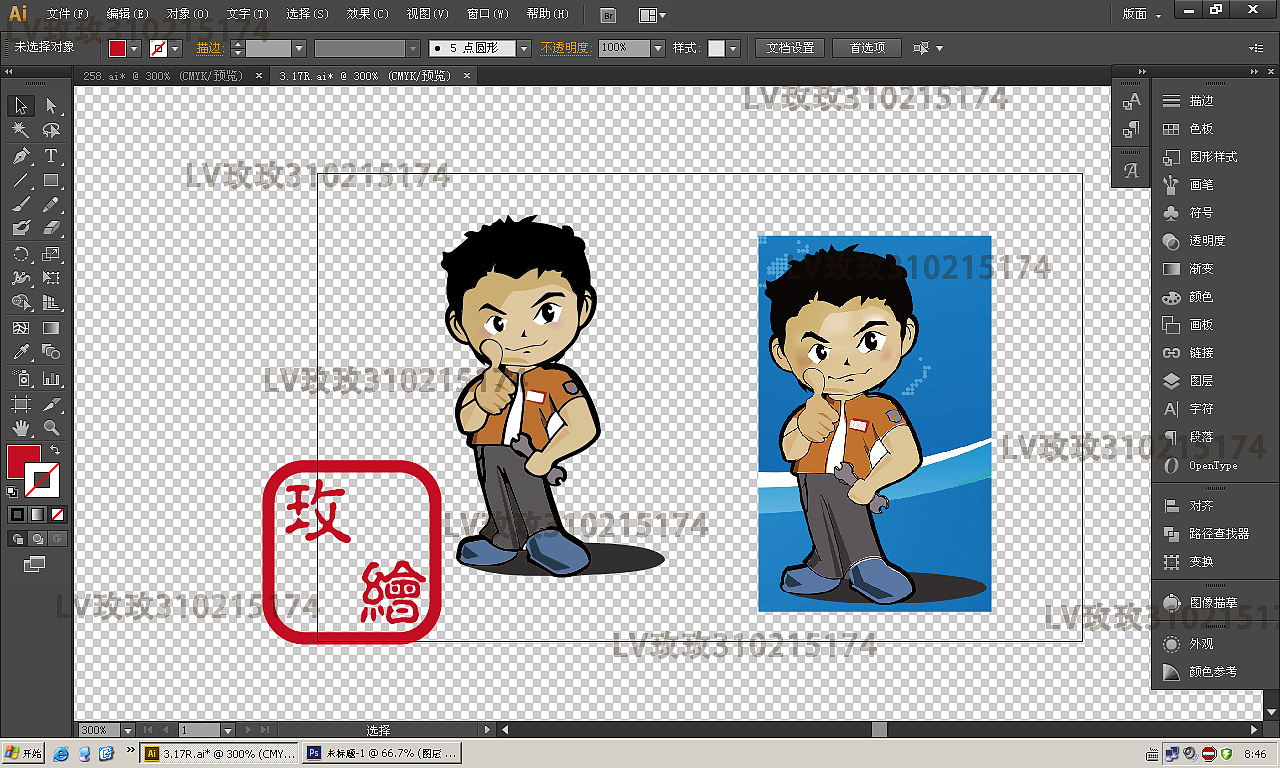The width and height of the screenshot is (1280, 768).
Task: Select the Rotate tool
Action: coord(21,254)
